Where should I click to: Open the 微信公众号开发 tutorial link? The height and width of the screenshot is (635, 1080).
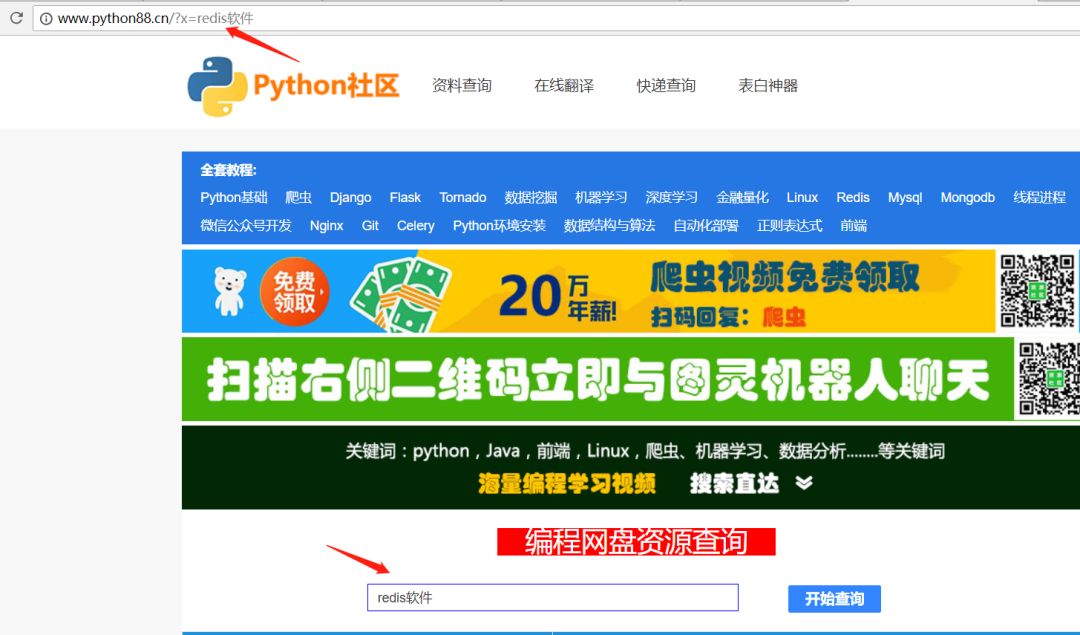(246, 226)
